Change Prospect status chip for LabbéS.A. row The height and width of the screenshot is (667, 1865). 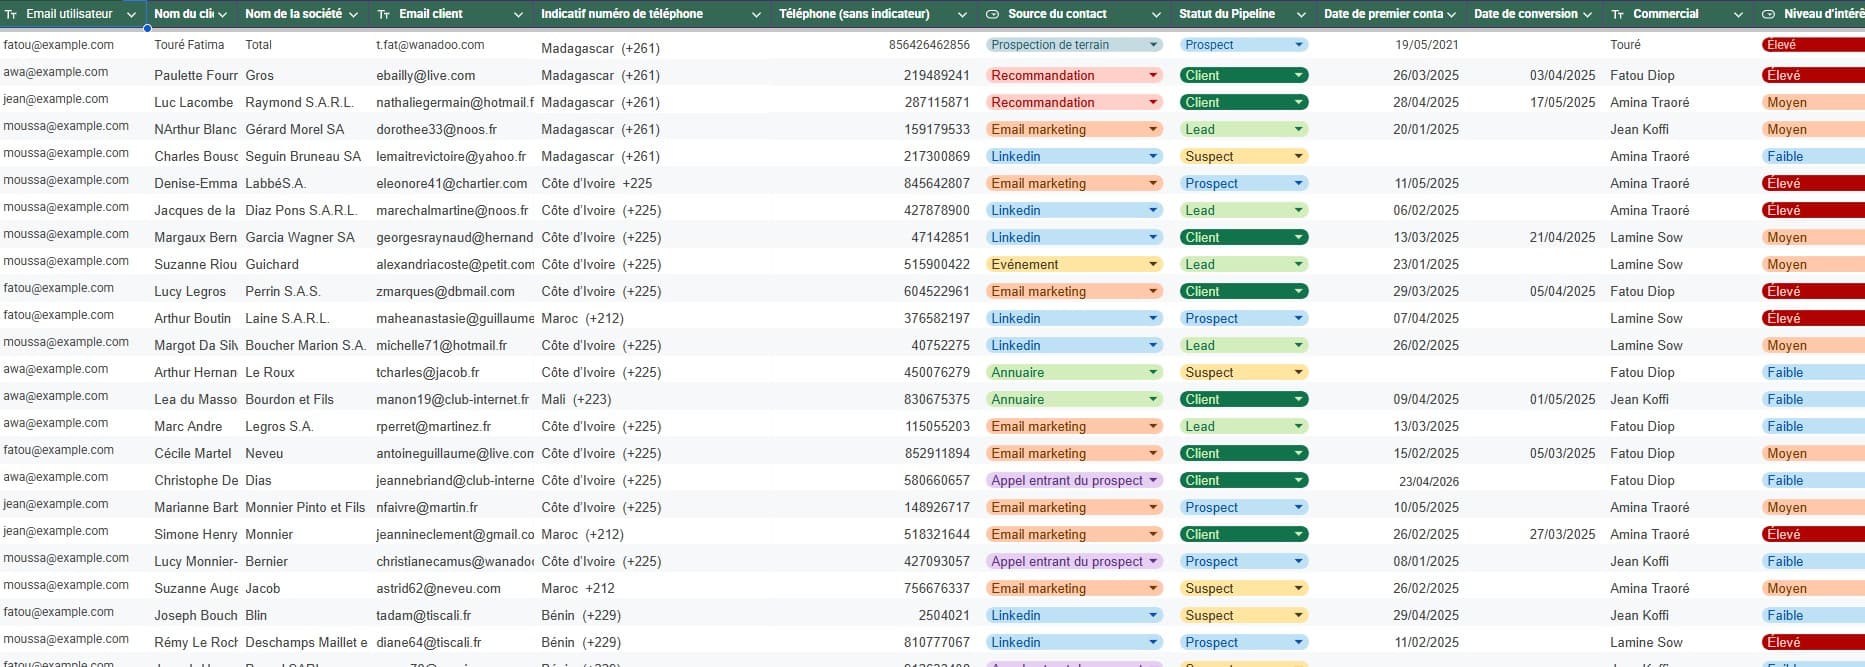[x=1244, y=183]
